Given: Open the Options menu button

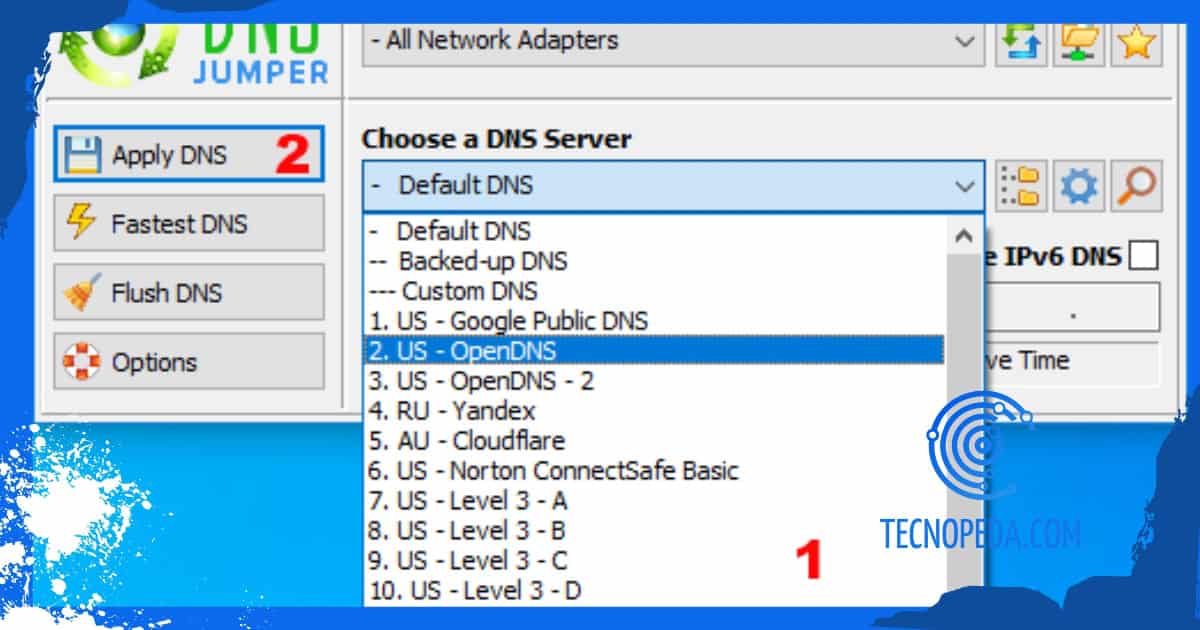Looking at the screenshot, I should tap(189, 361).
